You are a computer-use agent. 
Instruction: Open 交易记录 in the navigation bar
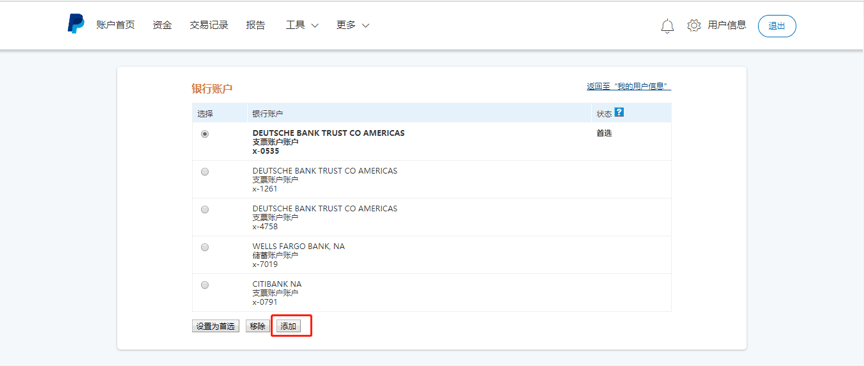tap(209, 25)
